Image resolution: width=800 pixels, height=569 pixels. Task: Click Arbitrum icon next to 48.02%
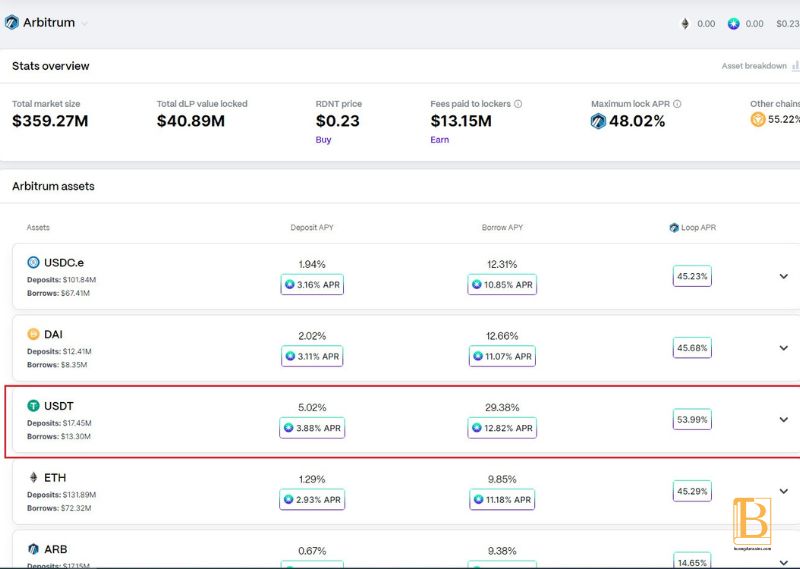(598, 121)
